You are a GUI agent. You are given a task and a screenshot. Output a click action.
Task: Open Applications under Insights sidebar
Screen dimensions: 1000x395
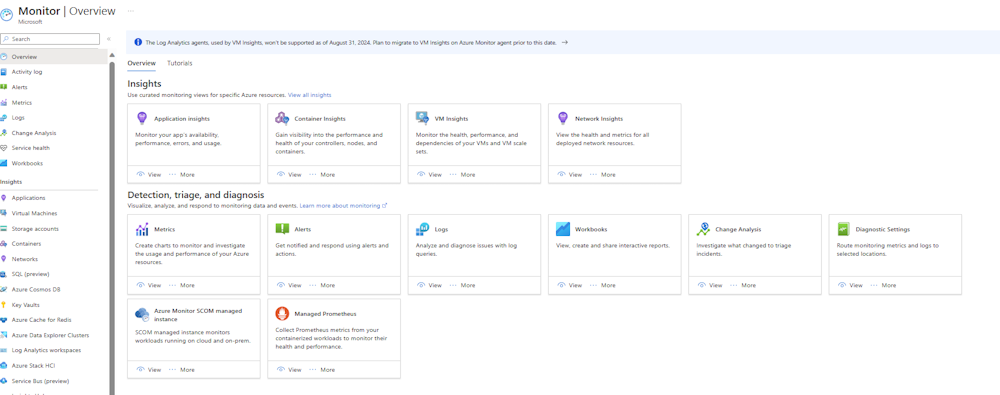pyautogui.click(x=28, y=198)
